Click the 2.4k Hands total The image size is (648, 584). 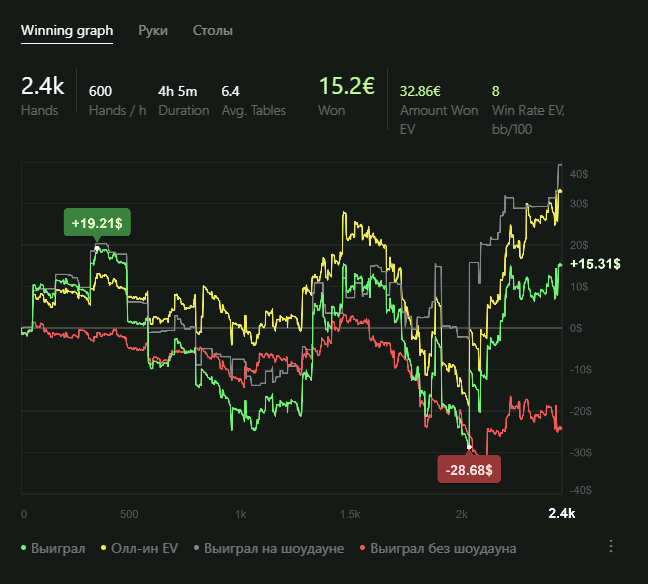coord(43,86)
